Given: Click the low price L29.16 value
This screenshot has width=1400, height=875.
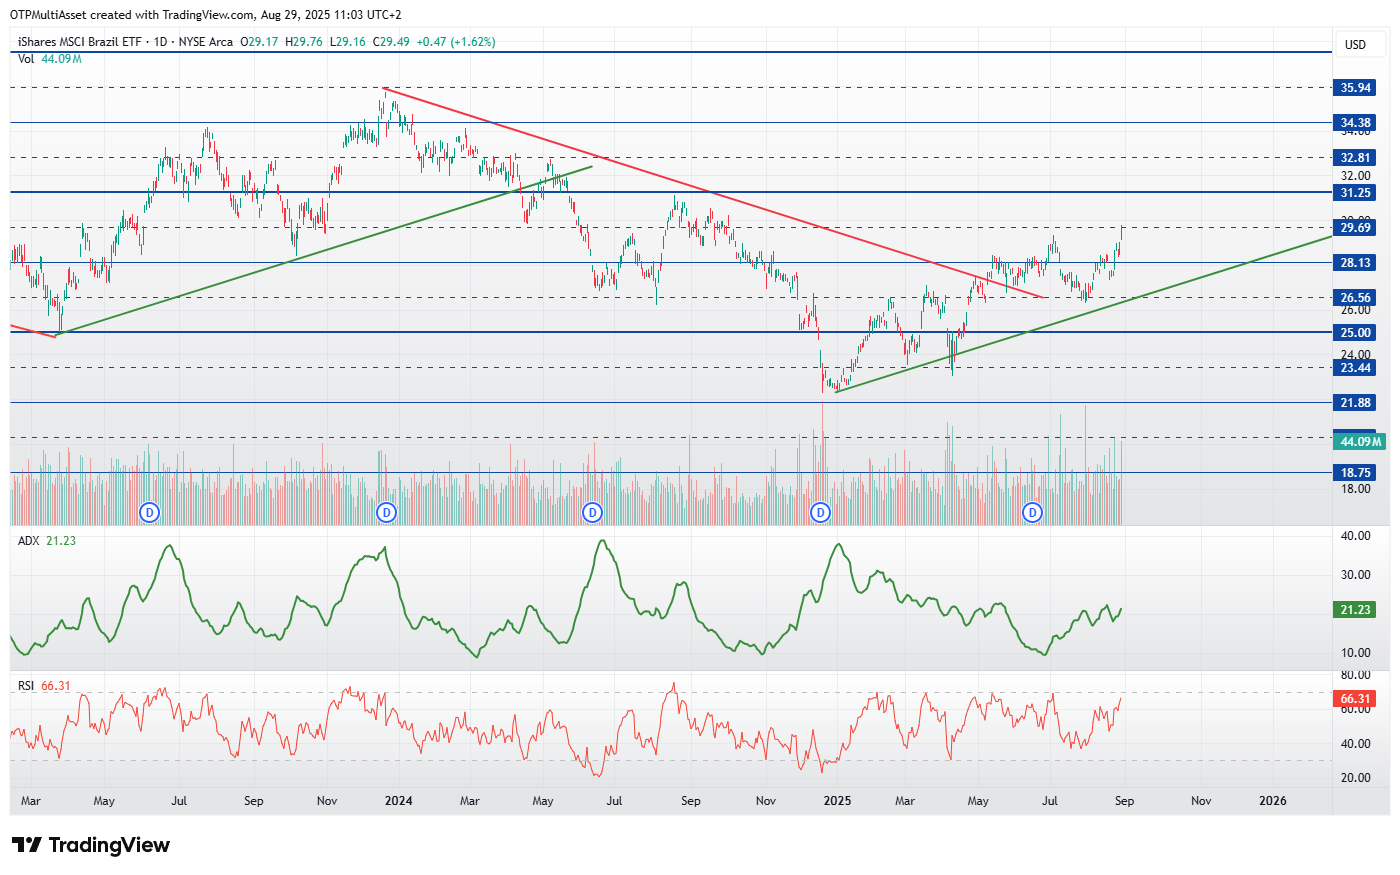Looking at the screenshot, I should [347, 42].
